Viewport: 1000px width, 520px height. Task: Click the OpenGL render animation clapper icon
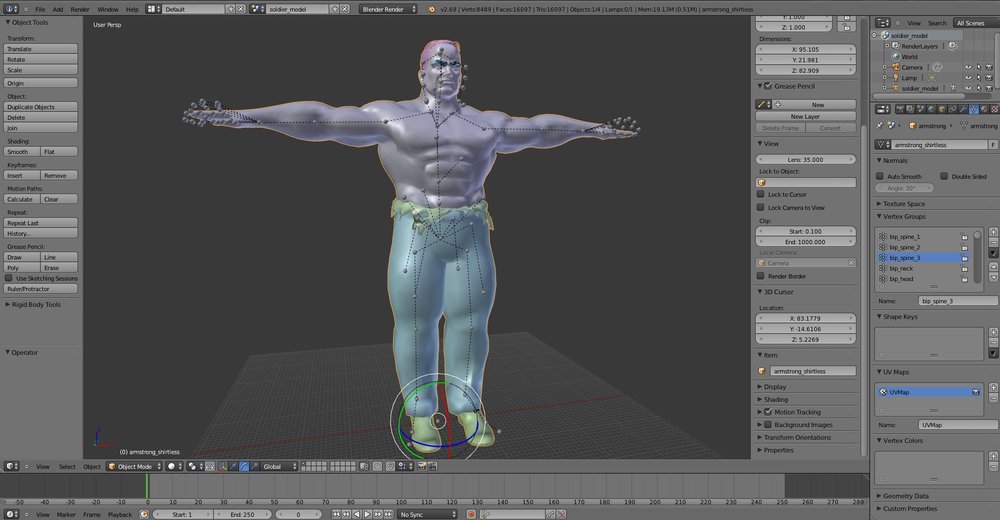(432, 466)
